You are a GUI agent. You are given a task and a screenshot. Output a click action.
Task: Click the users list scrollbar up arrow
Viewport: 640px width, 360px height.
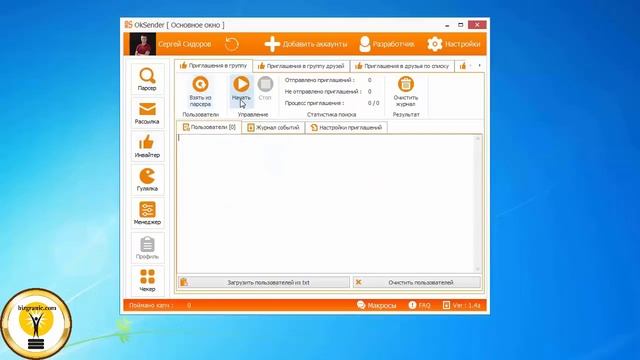[478, 139]
